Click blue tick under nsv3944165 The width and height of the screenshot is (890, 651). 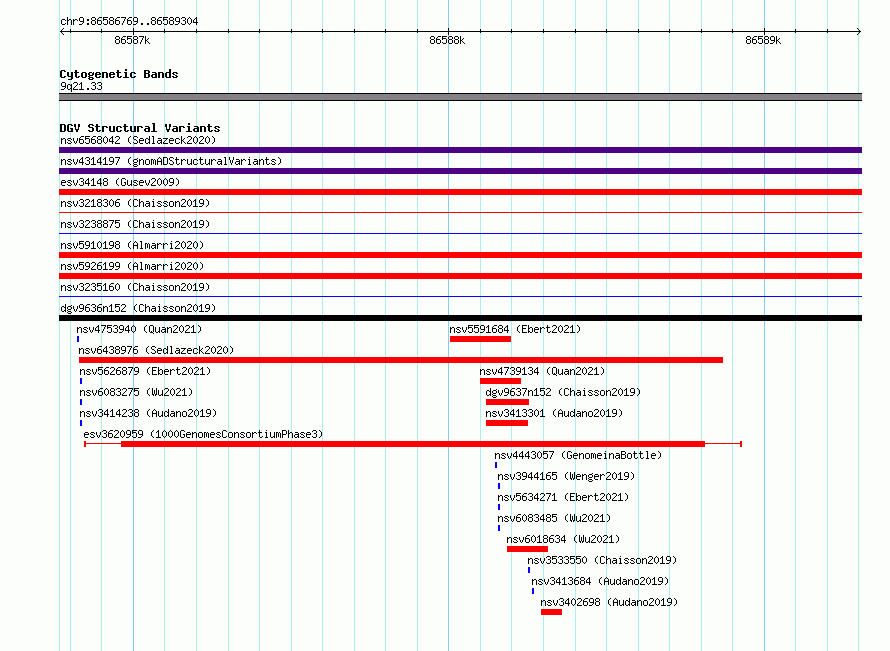[x=499, y=486]
